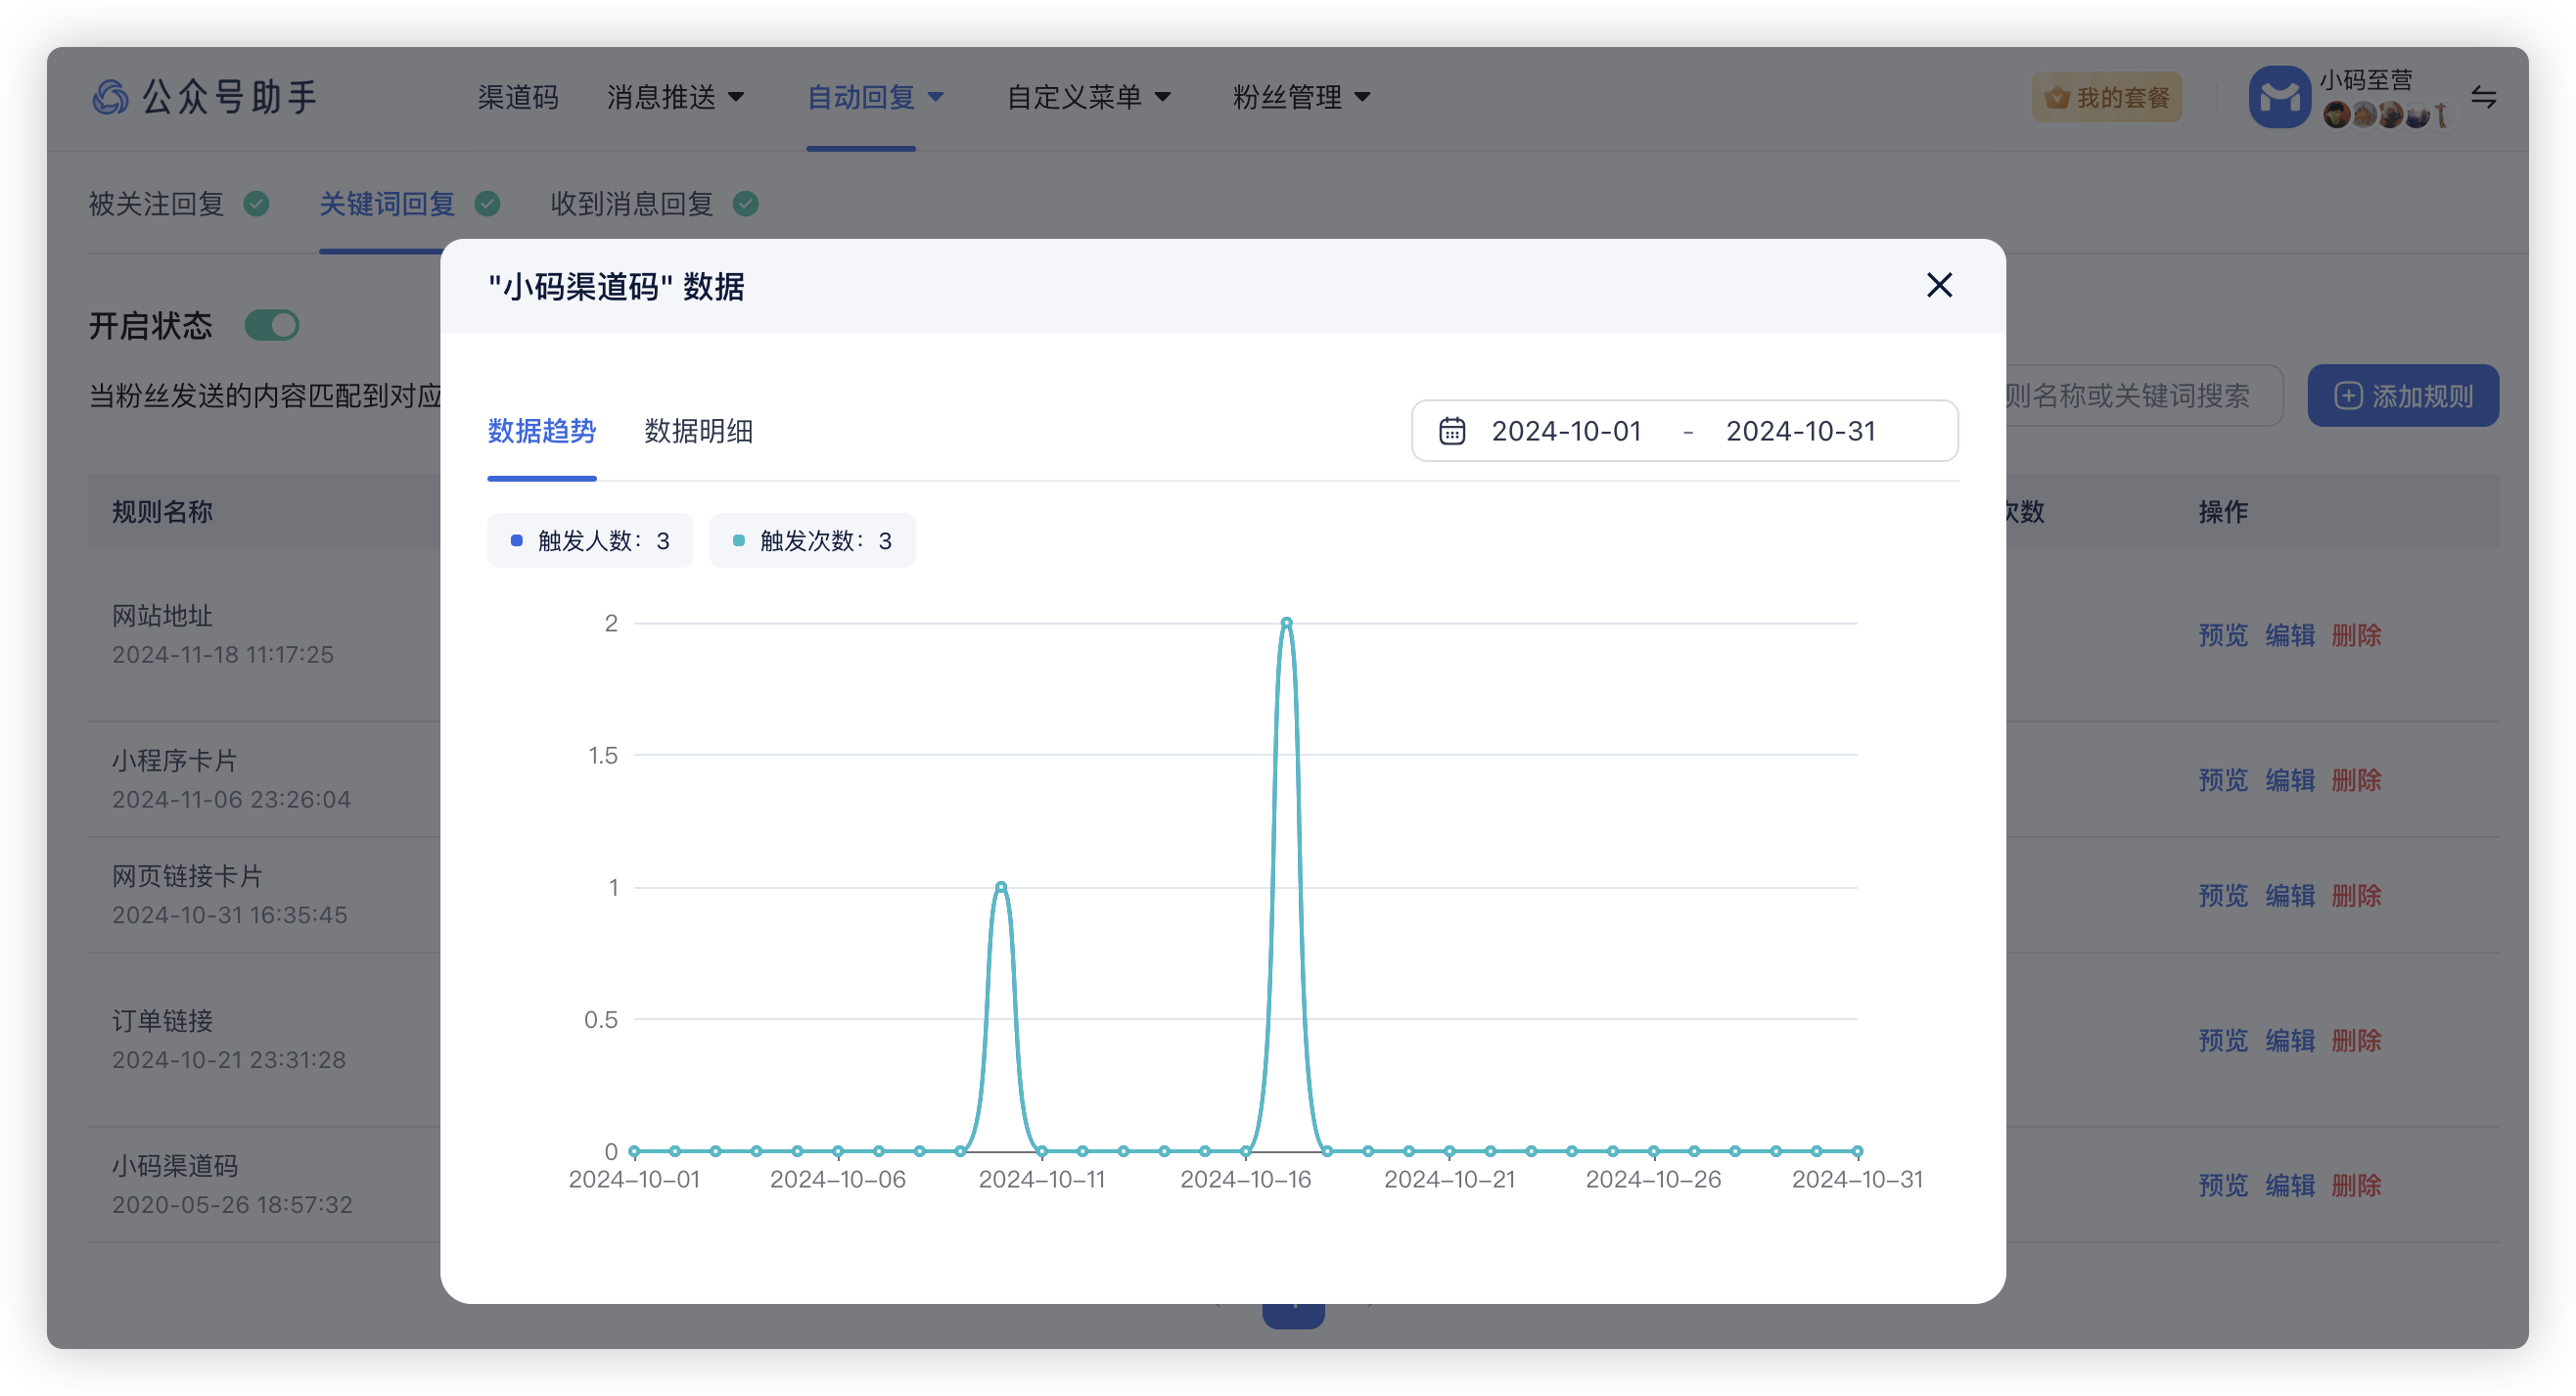The image size is (2576, 1396).
Task: Click the 添加规则 button
Action: click(x=2402, y=396)
